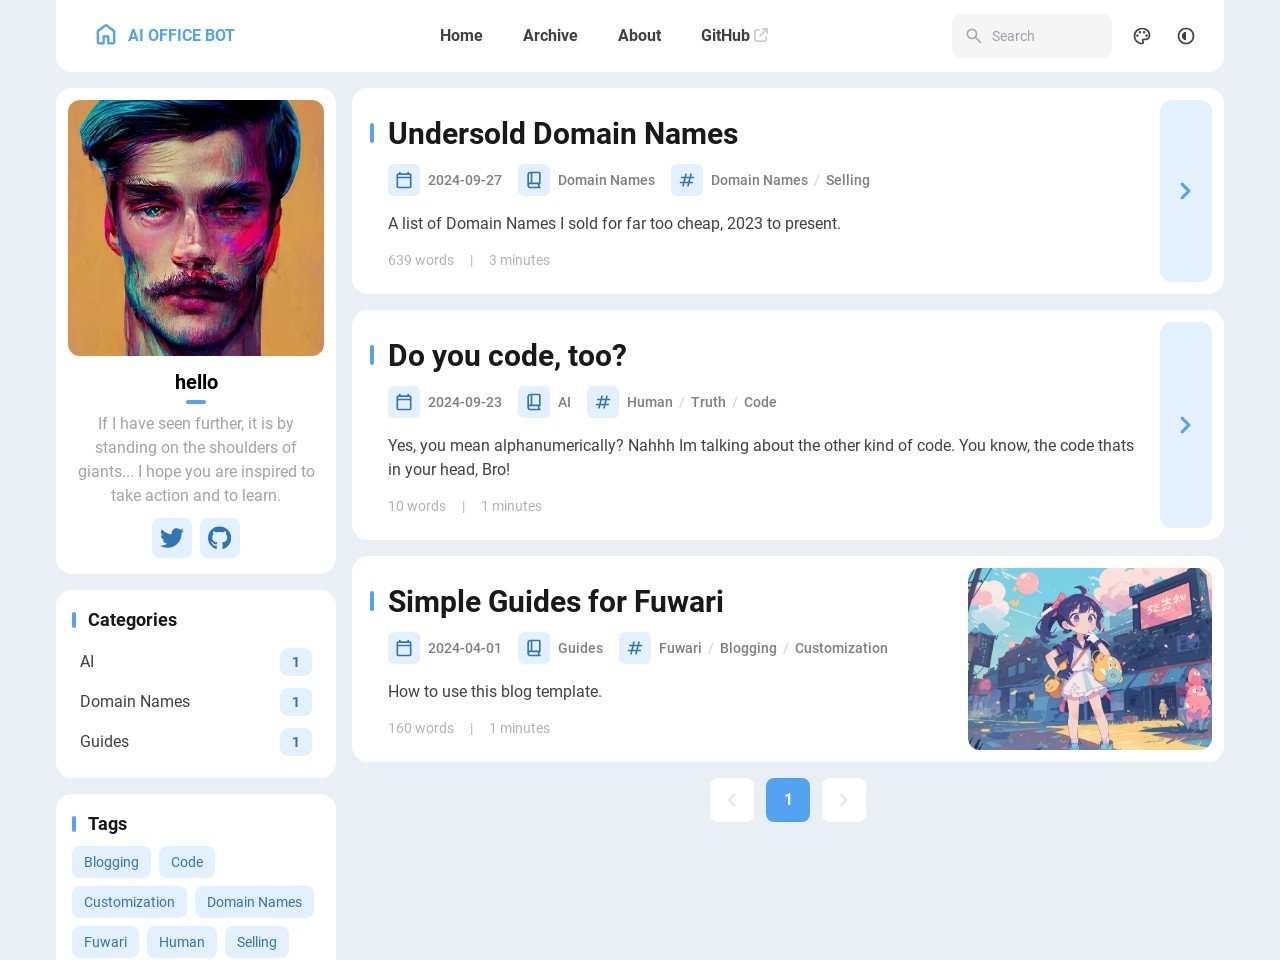Screen dimensions: 1280x960
Task: Select the Blogging tag chip
Action: [x=111, y=862]
